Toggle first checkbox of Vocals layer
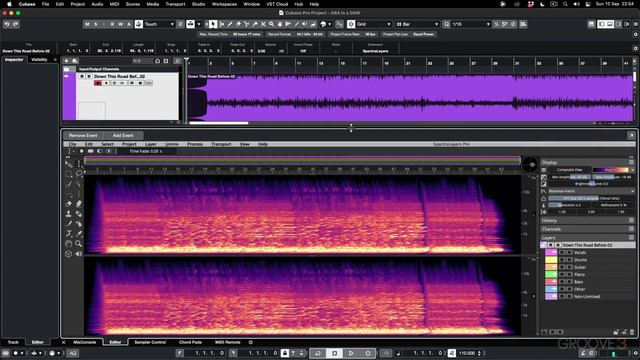 (x=562, y=253)
